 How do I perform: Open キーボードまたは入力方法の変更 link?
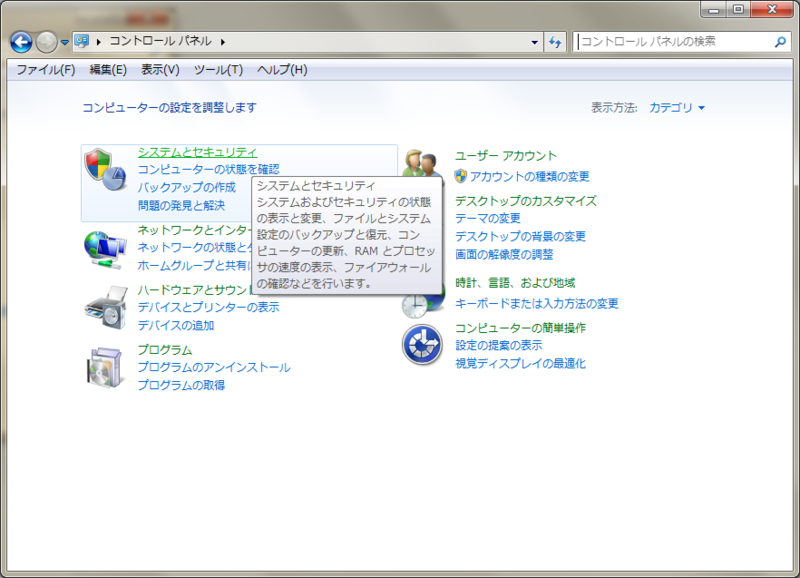point(536,304)
